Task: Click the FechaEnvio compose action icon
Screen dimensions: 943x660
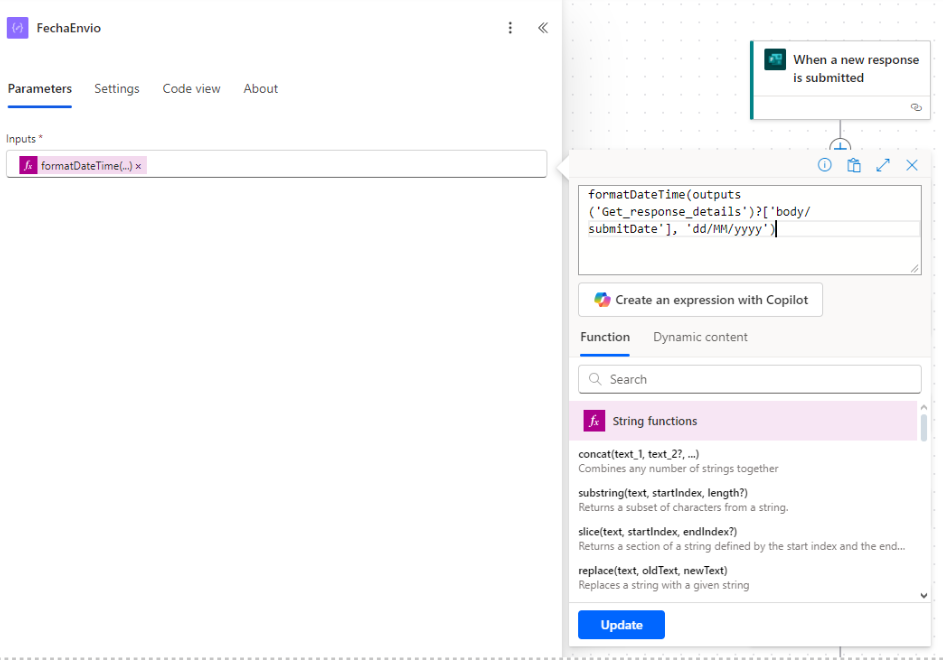Action: point(17,28)
